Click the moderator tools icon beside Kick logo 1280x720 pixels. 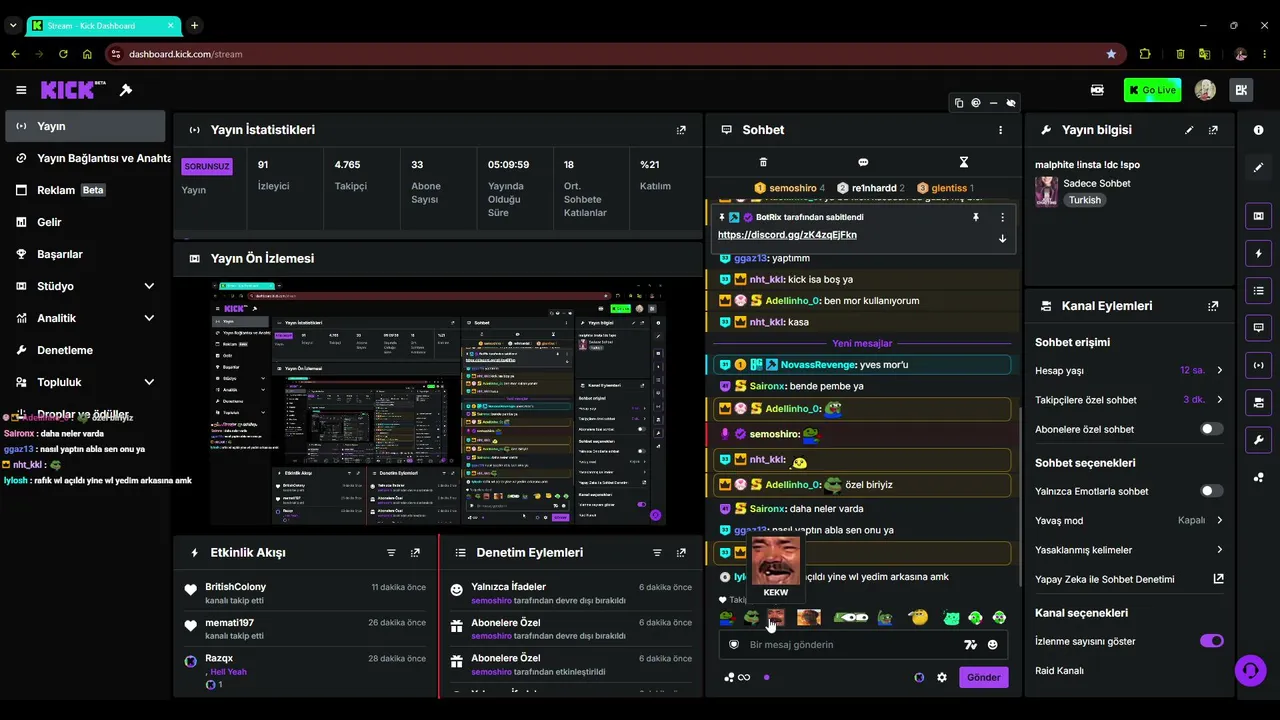coord(126,90)
